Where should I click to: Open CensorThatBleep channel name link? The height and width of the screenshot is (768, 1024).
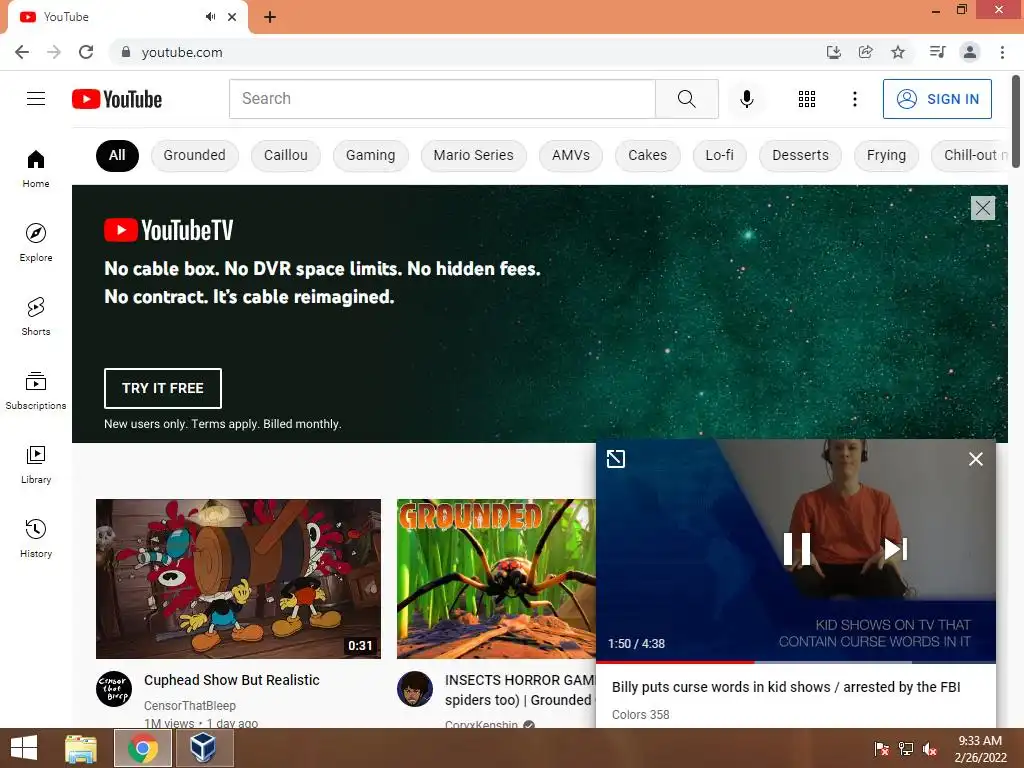[190, 705]
